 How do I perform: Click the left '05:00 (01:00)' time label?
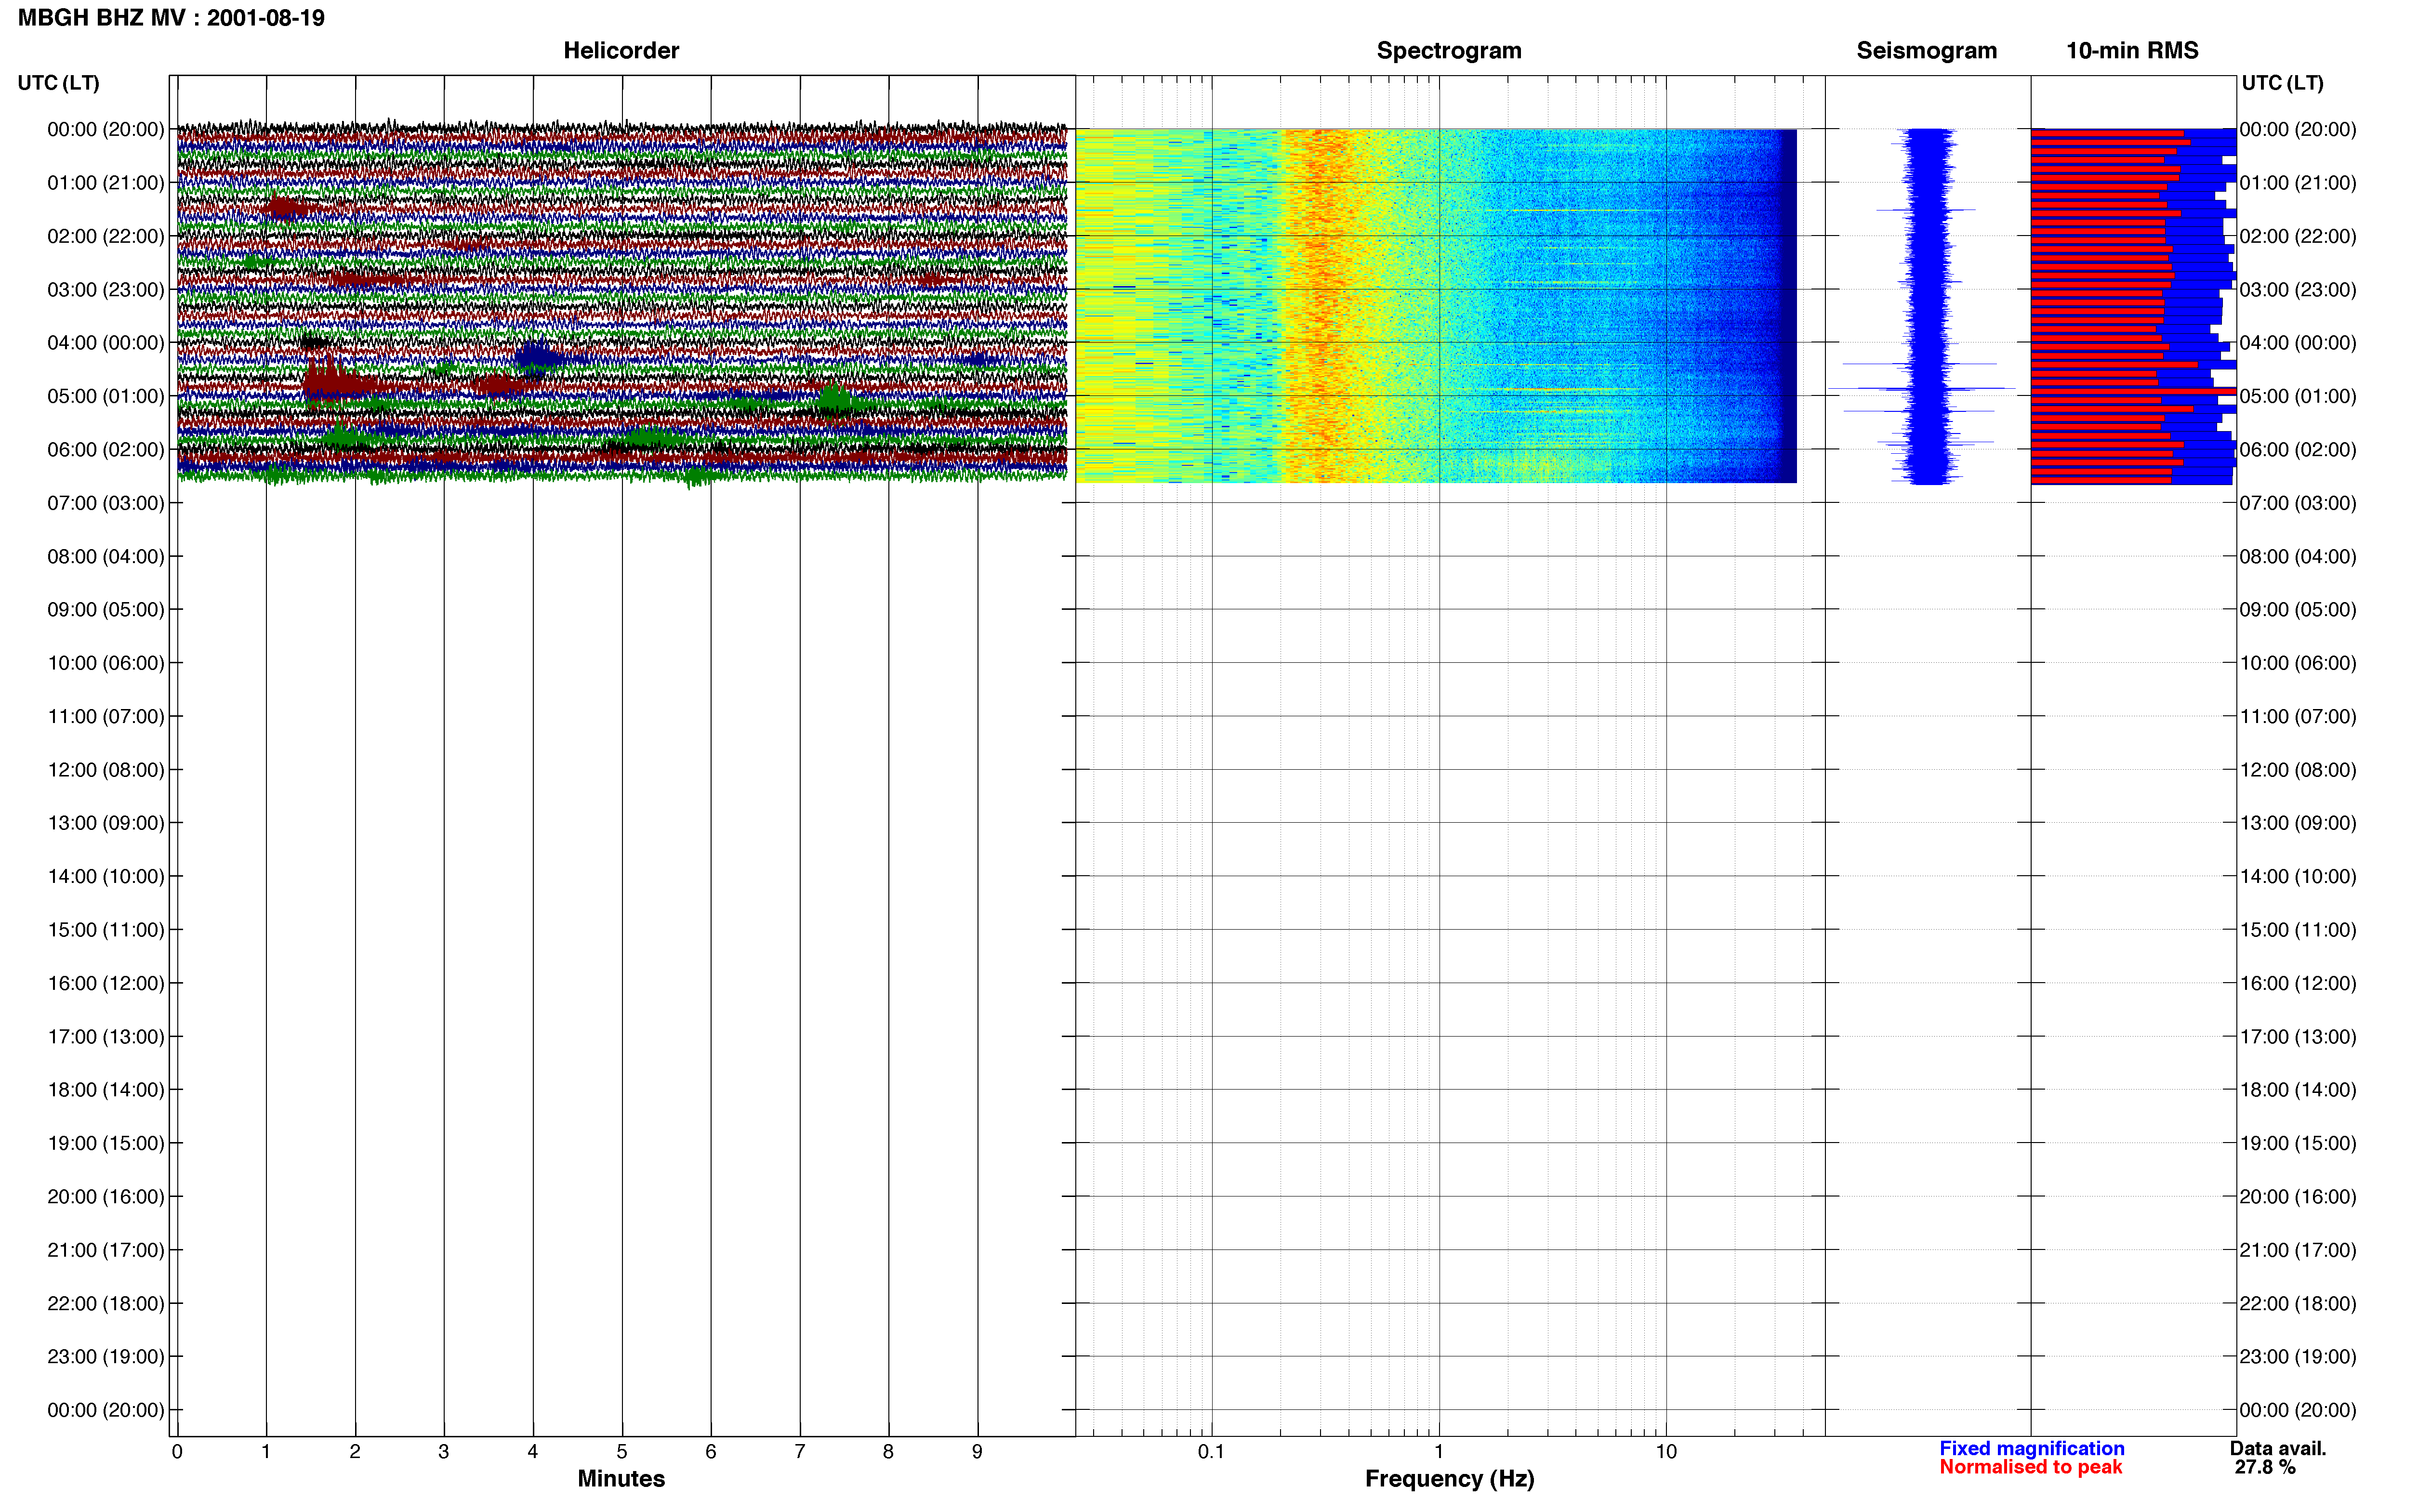(x=106, y=396)
